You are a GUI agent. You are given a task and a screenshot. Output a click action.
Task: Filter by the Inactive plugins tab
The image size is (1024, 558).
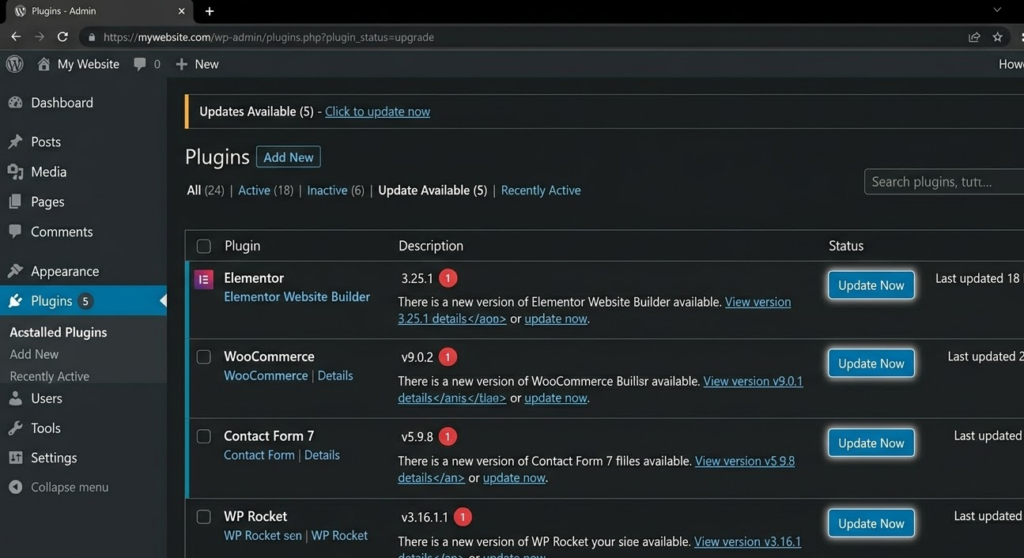pos(327,190)
